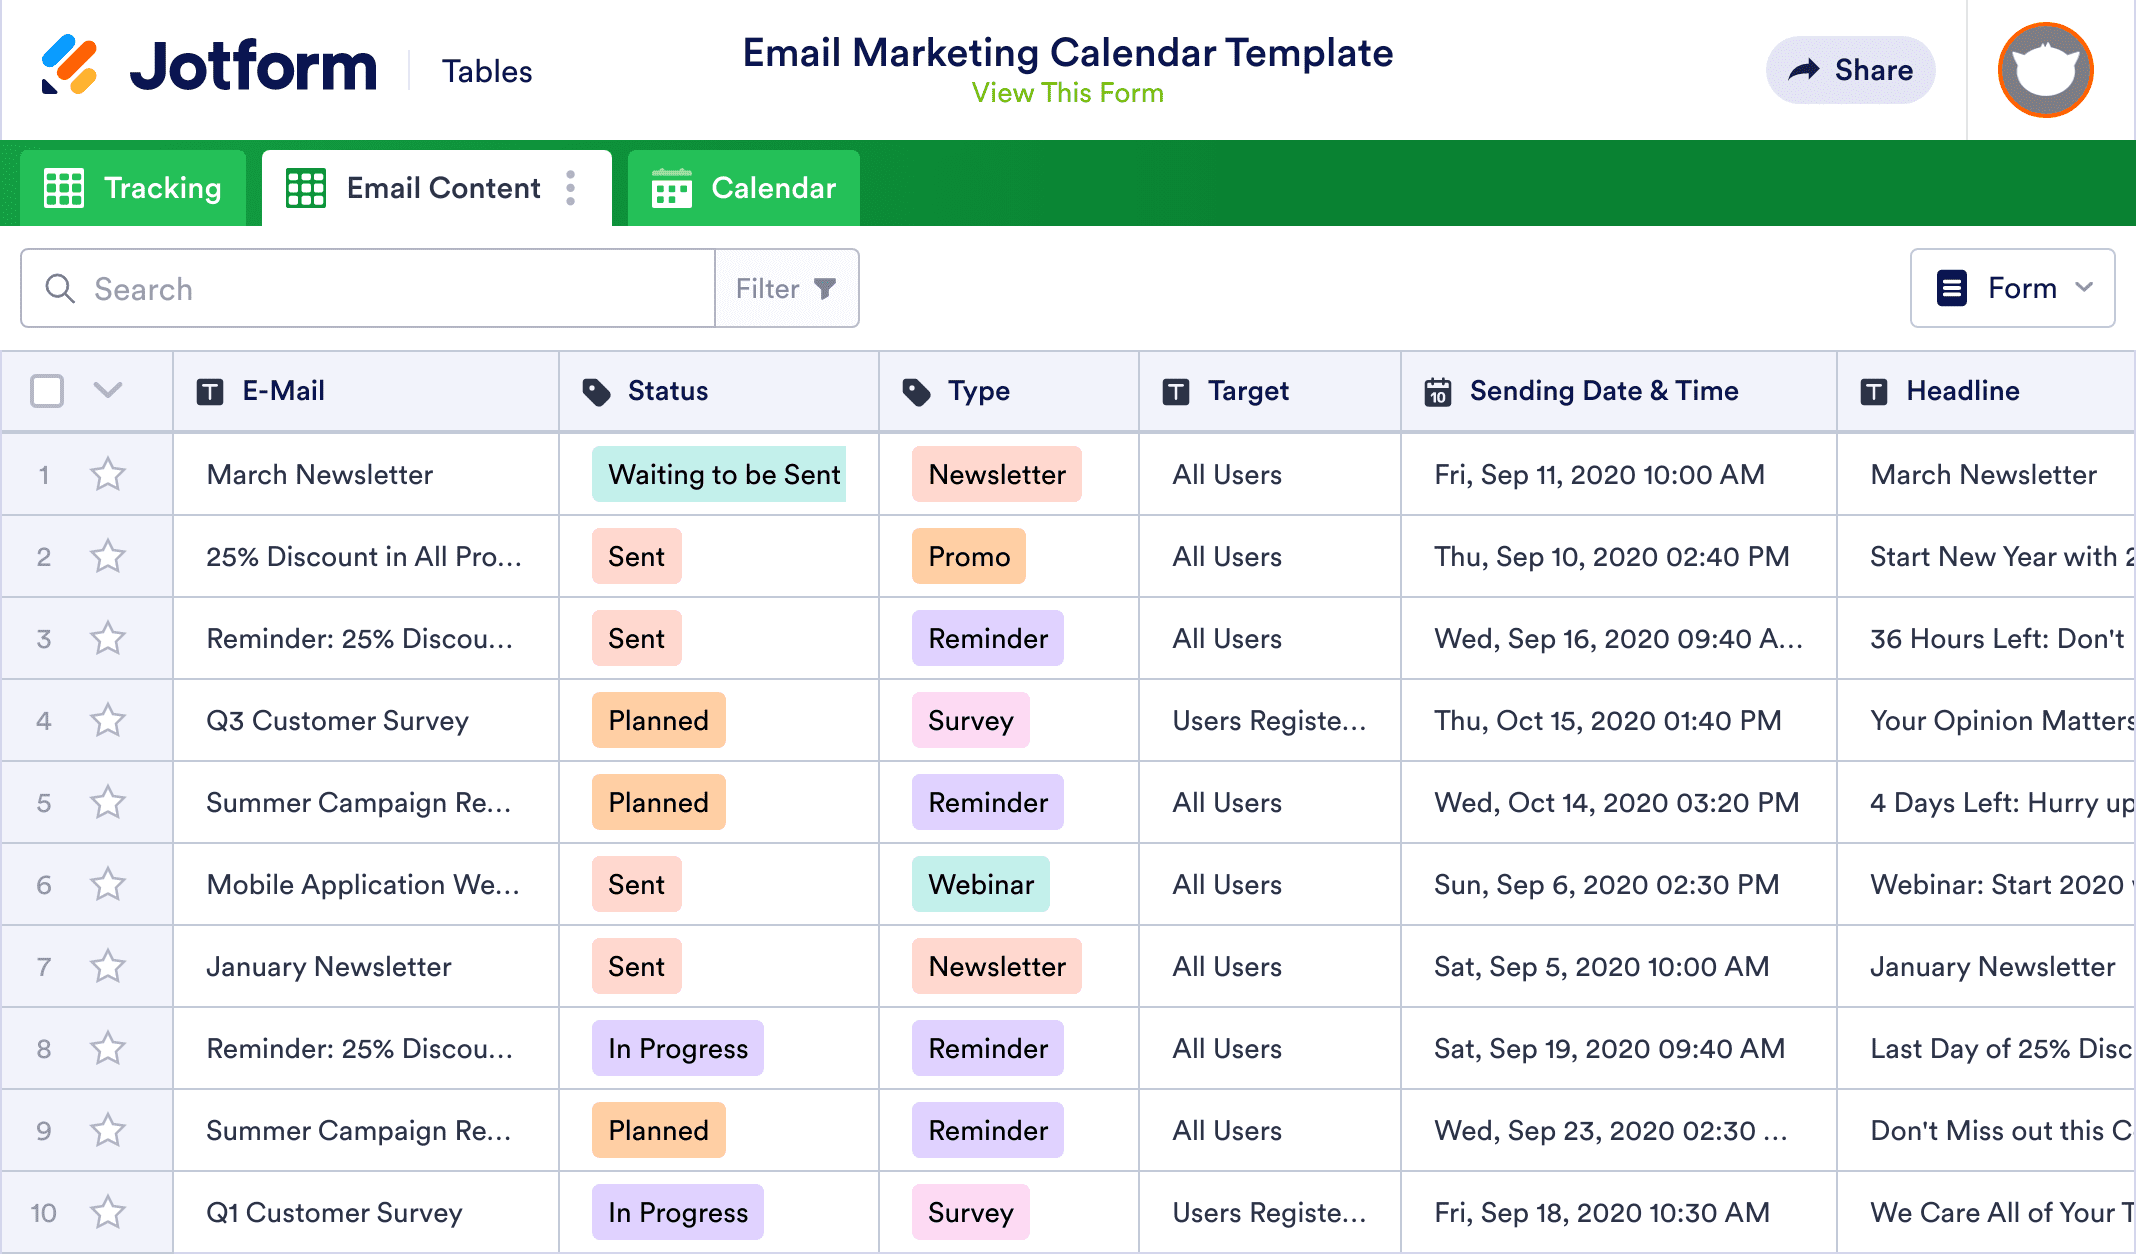This screenshot has width=2136, height=1254.
Task: Click the Jotform logo icon
Action: 68,66
